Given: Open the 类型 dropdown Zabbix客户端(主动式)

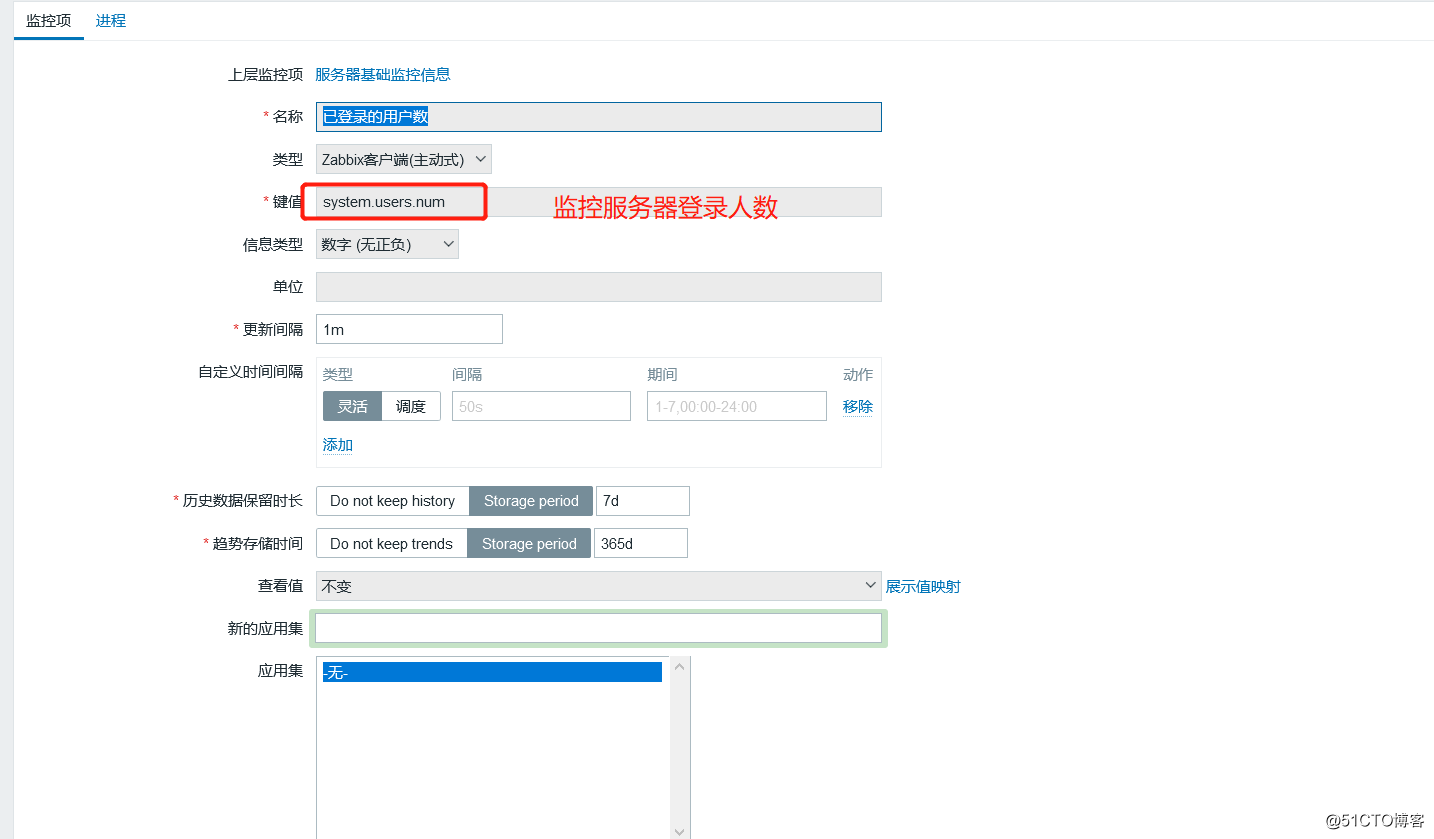Looking at the screenshot, I should [404, 159].
